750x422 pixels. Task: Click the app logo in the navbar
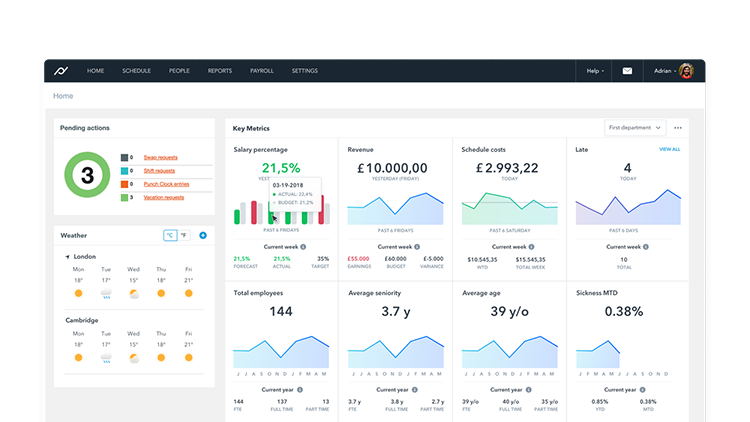(x=62, y=71)
